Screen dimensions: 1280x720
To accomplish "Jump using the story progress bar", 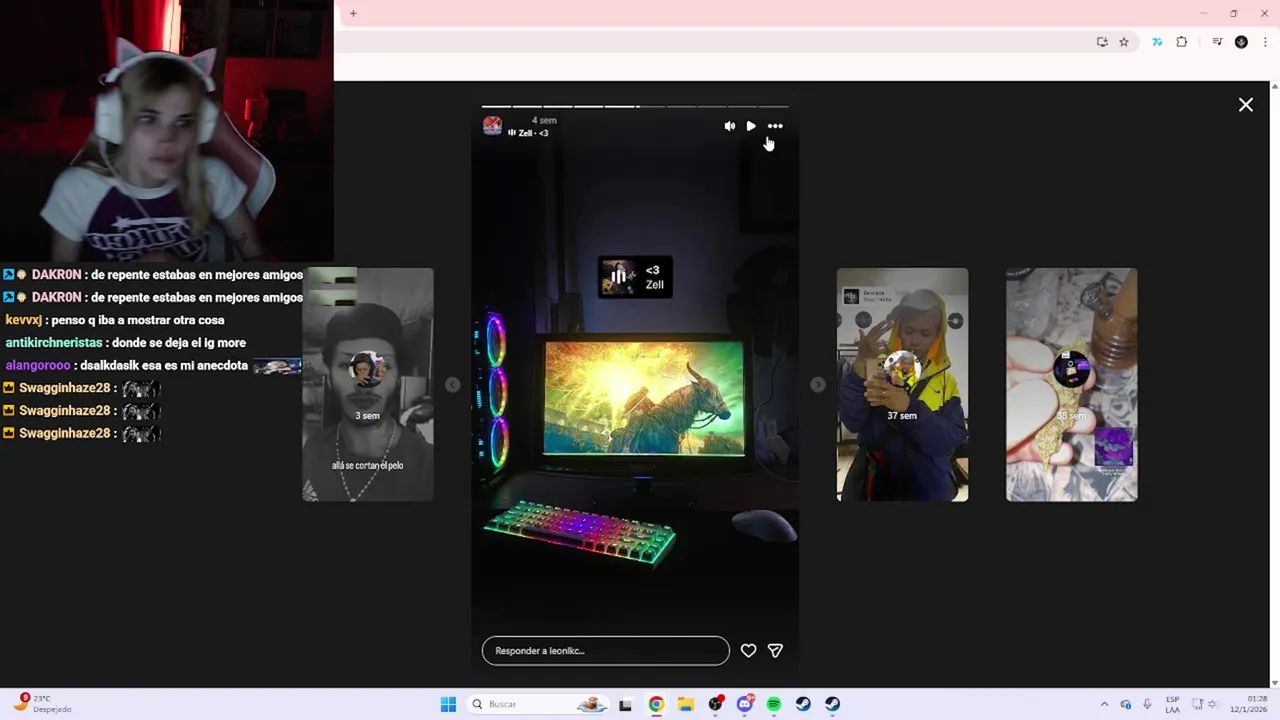I will point(635,106).
